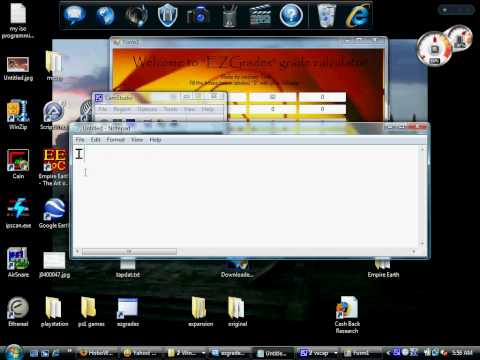The height and width of the screenshot is (360, 480).
Task: Open the Region menu in CamStudio window
Action: point(122,109)
